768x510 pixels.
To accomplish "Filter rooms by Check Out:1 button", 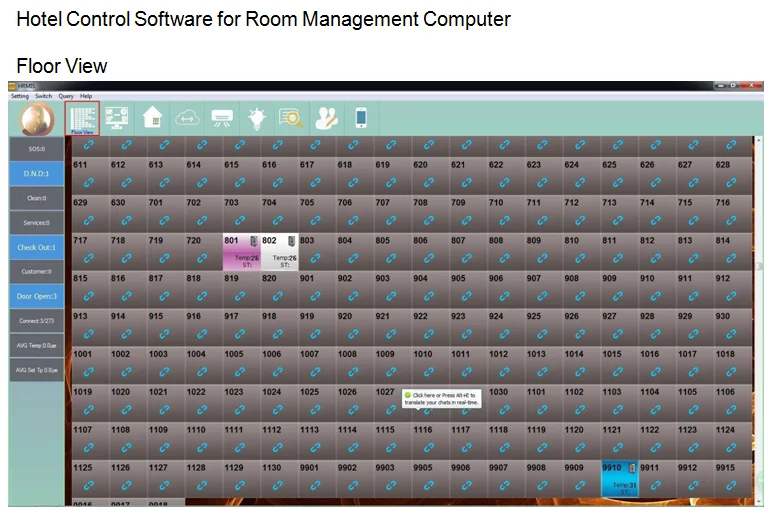I will [x=37, y=247].
